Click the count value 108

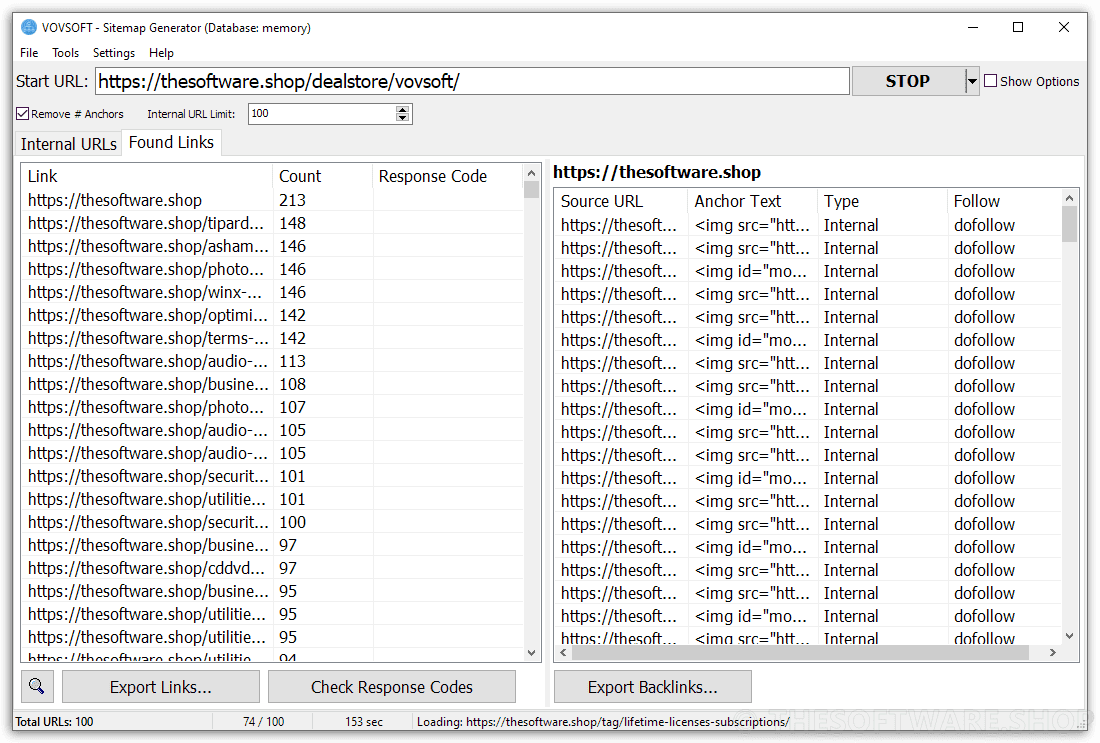point(293,384)
